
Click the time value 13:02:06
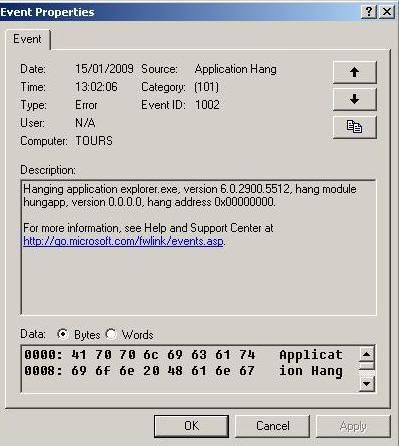[96, 87]
